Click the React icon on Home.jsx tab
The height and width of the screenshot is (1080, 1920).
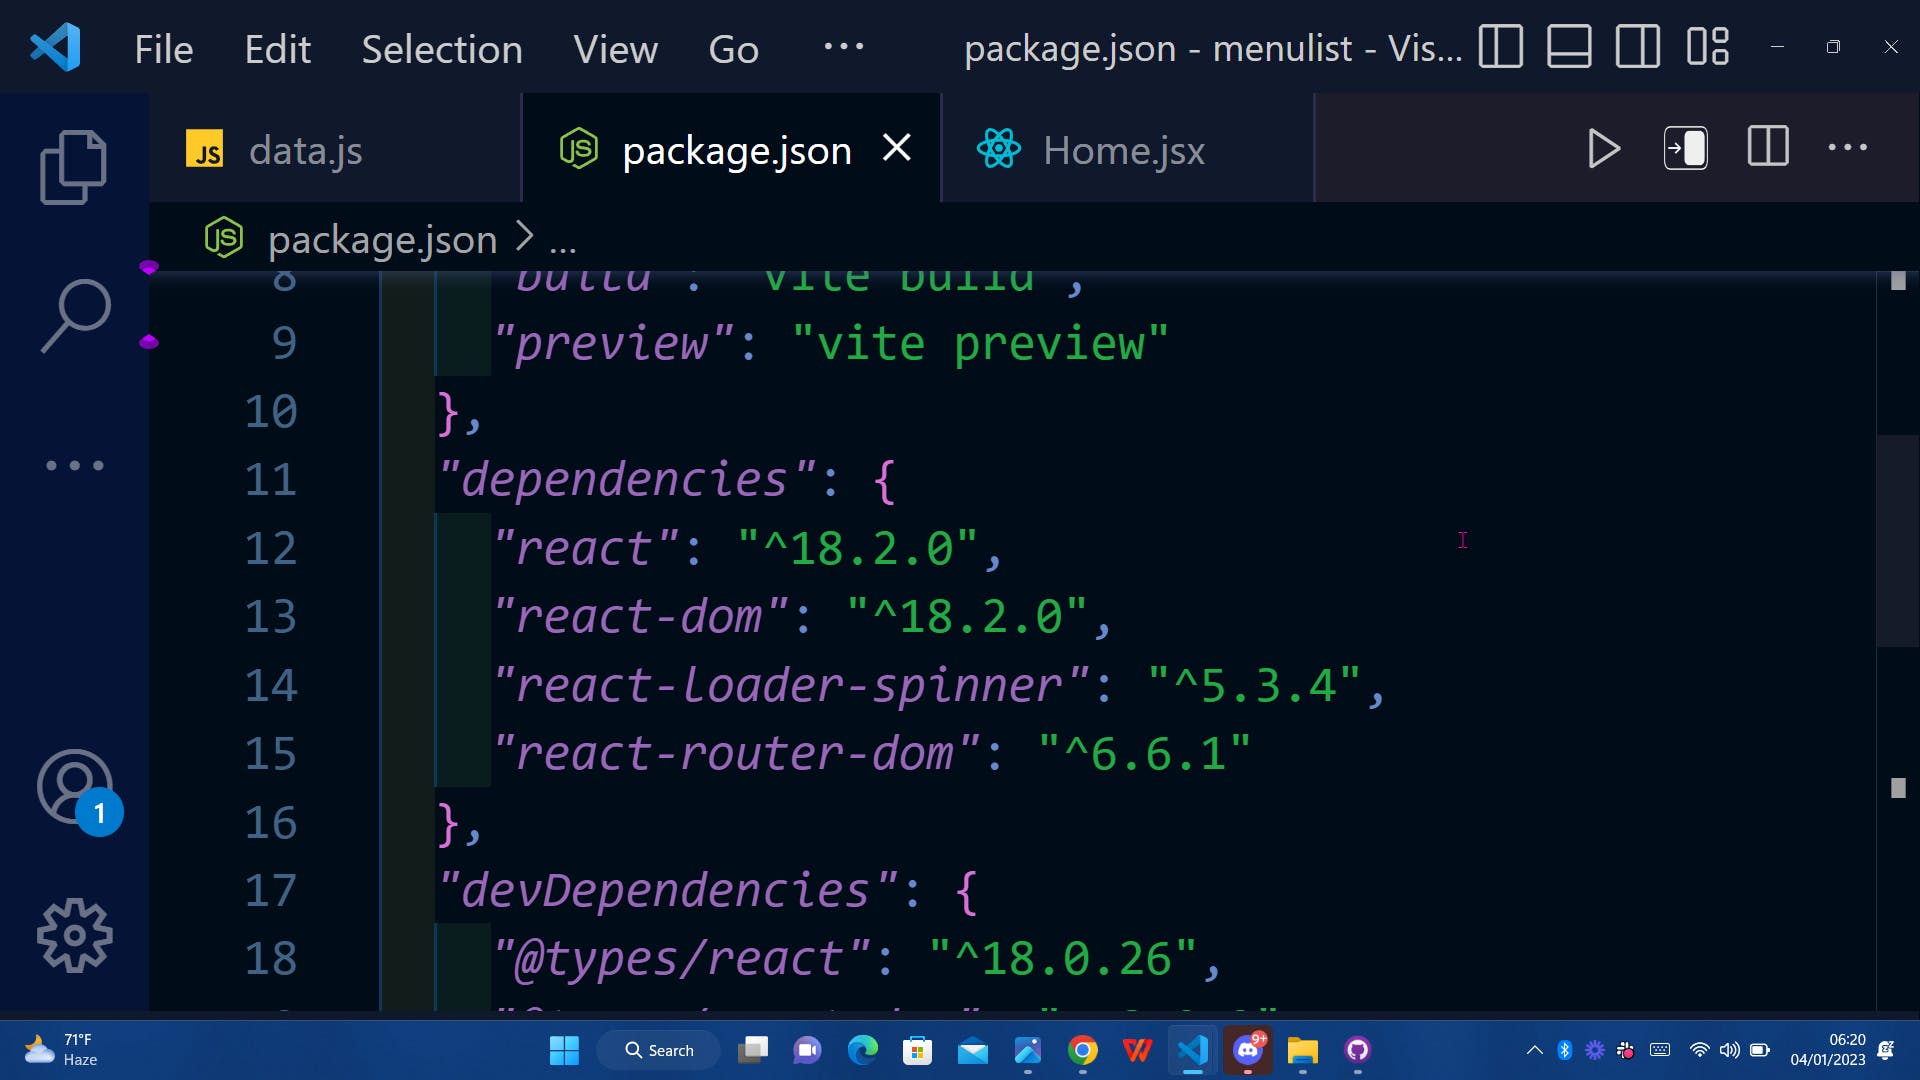[997, 149]
